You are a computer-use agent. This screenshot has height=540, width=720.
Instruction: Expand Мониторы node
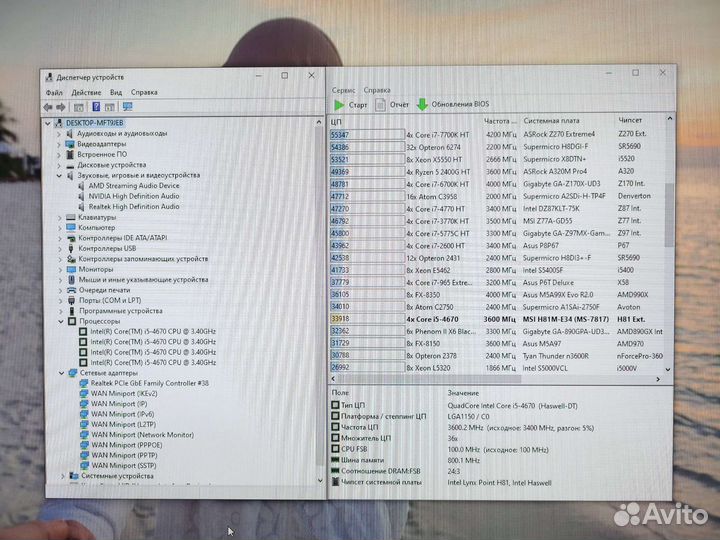click(x=60, y=270)
